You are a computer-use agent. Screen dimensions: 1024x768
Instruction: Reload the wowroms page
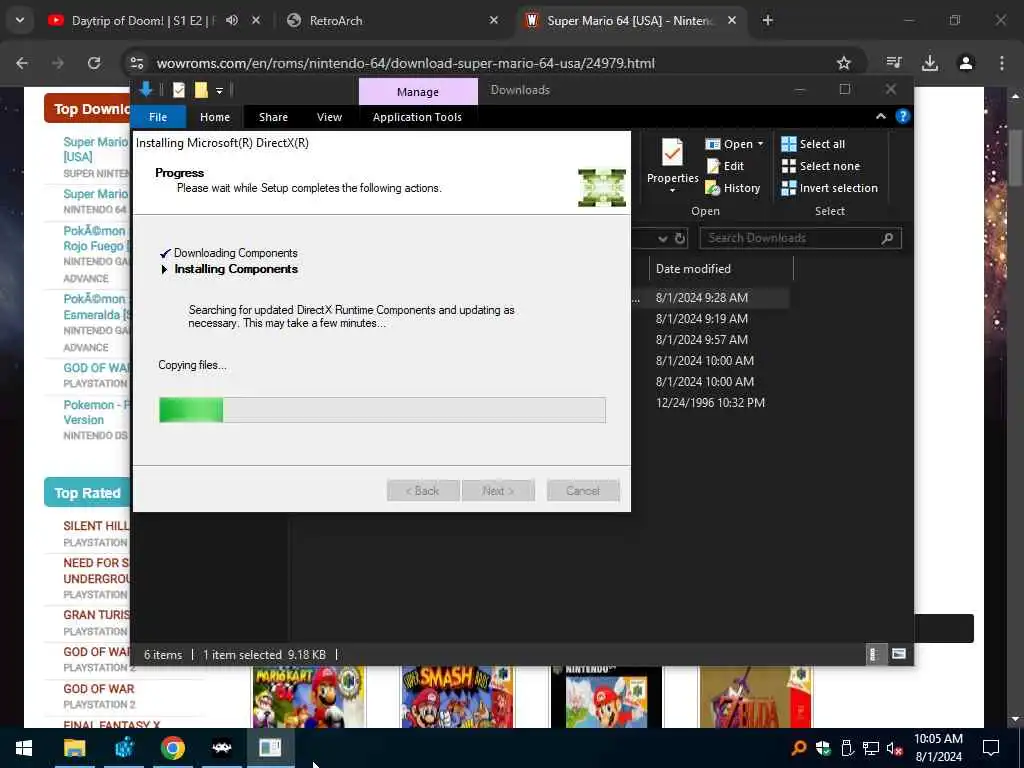(x=94, y=63)
